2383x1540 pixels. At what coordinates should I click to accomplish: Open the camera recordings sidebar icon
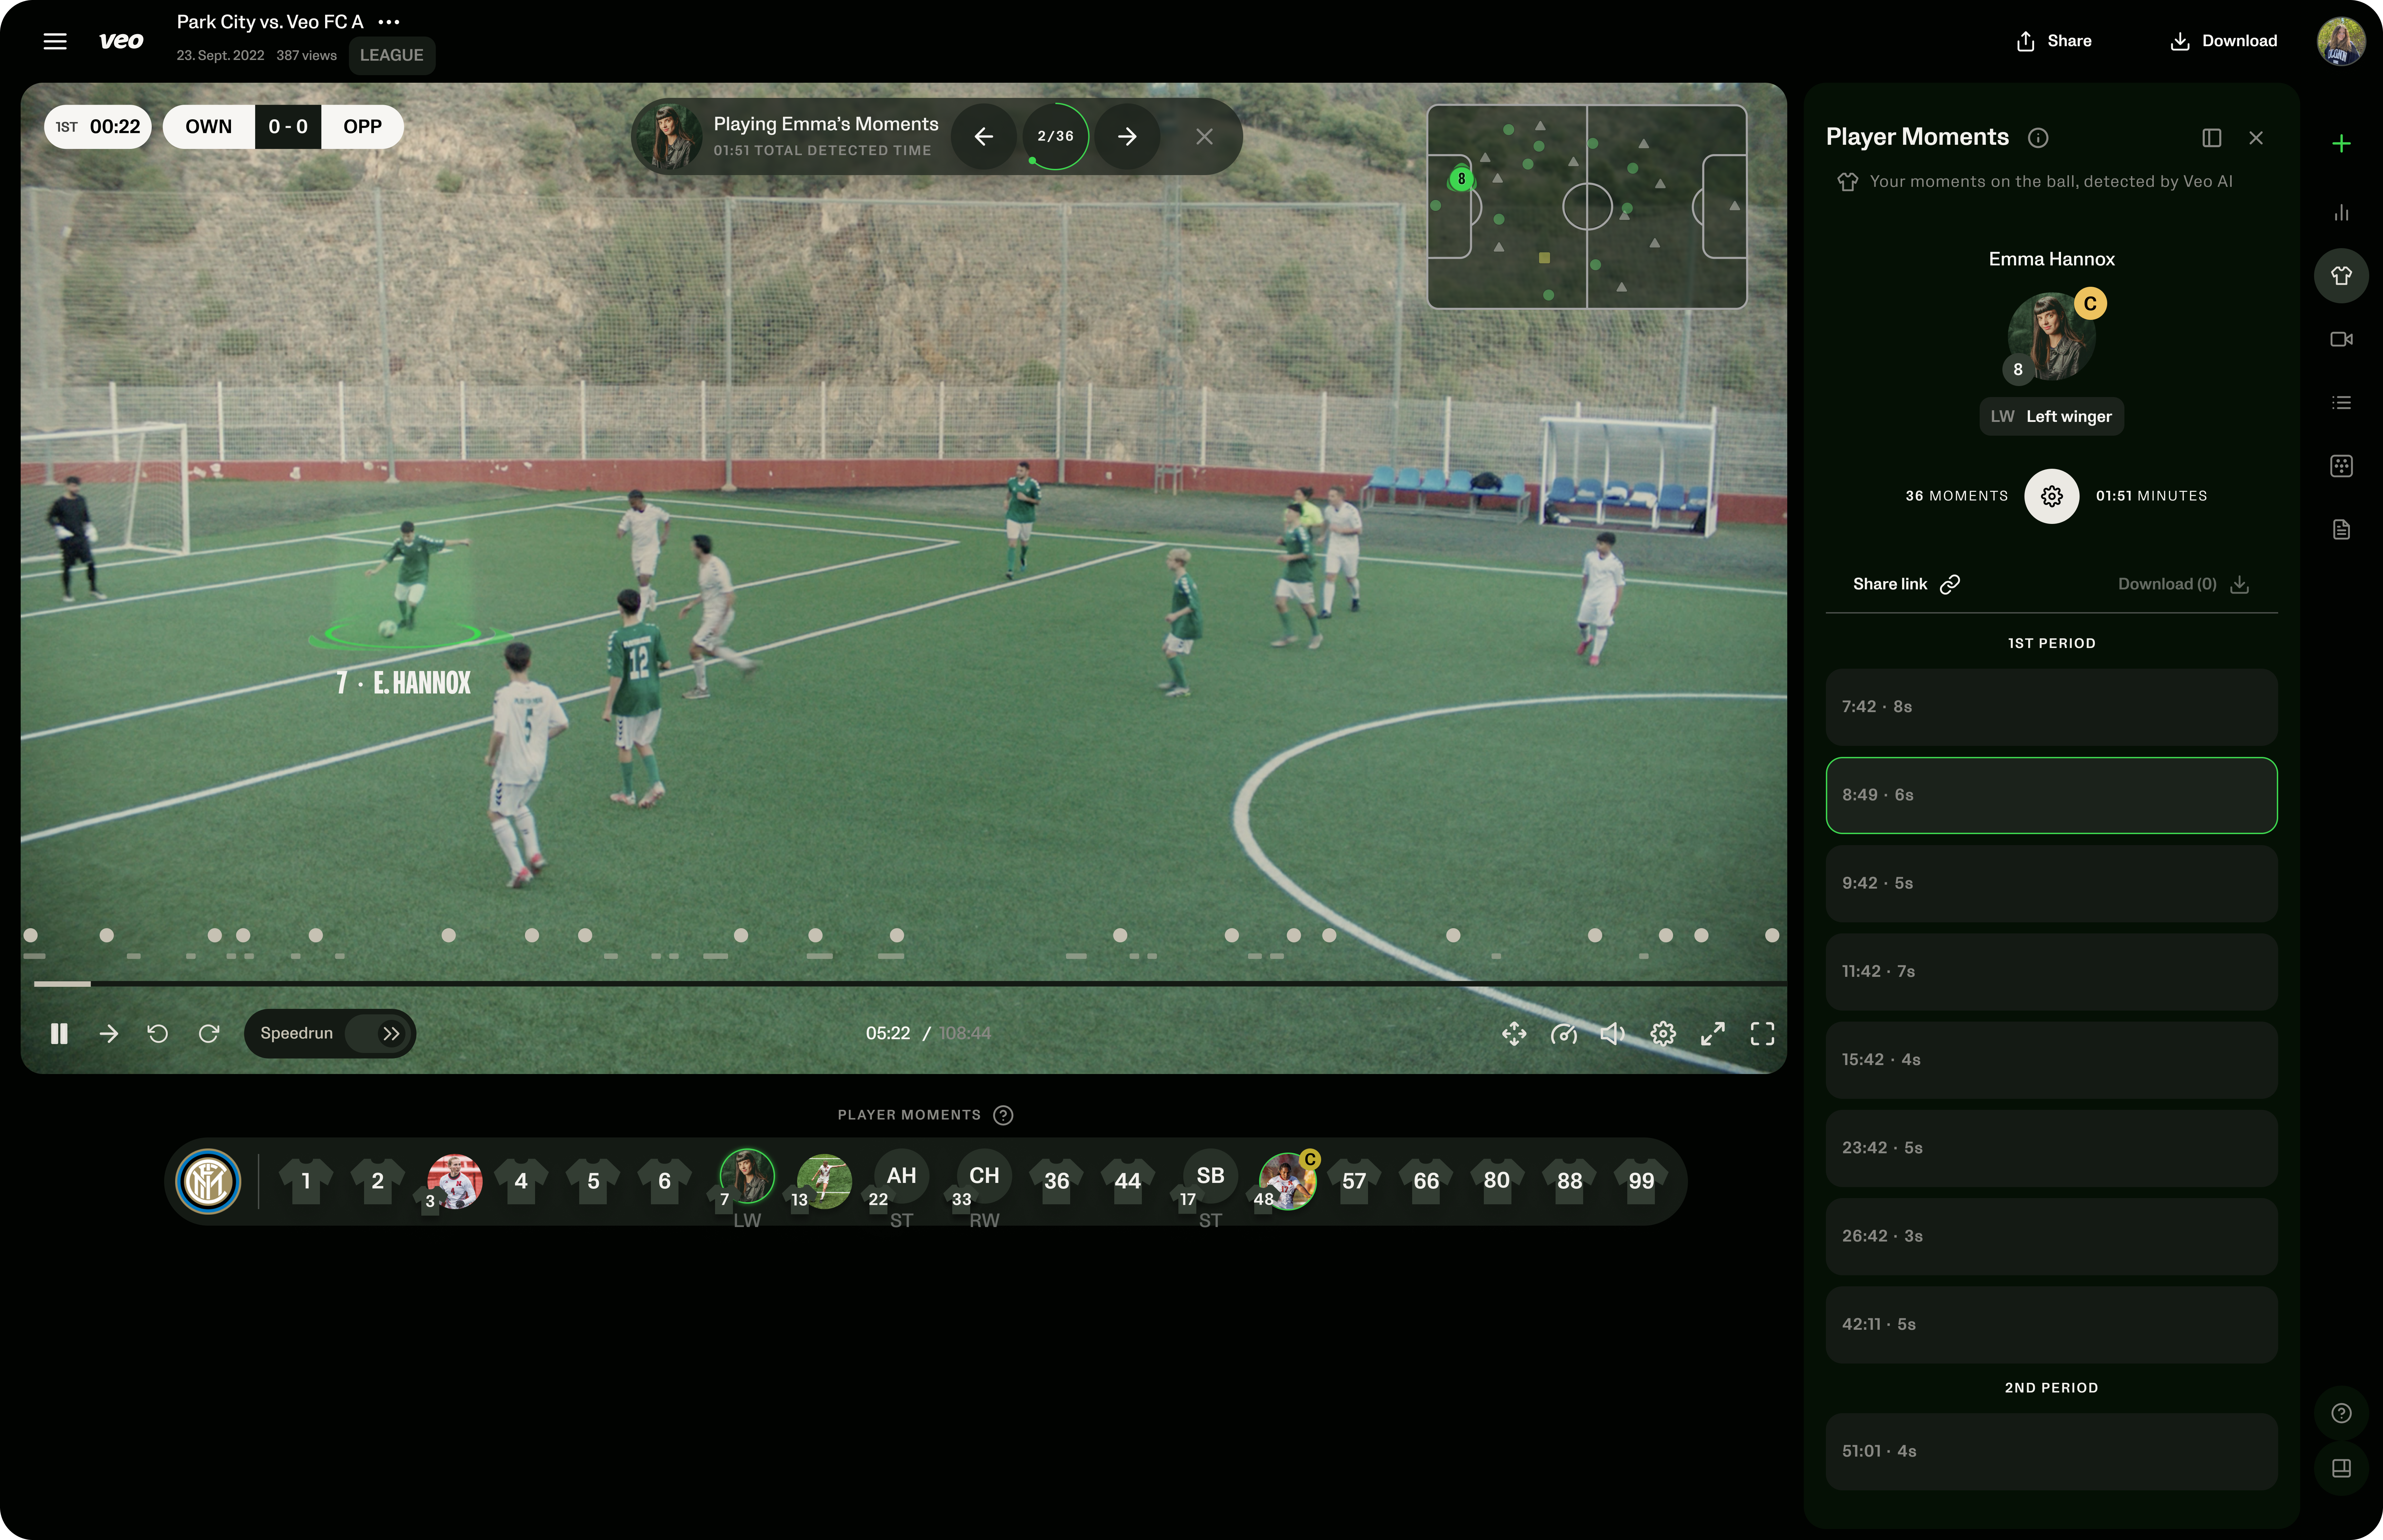click(x=2341, y=339)
